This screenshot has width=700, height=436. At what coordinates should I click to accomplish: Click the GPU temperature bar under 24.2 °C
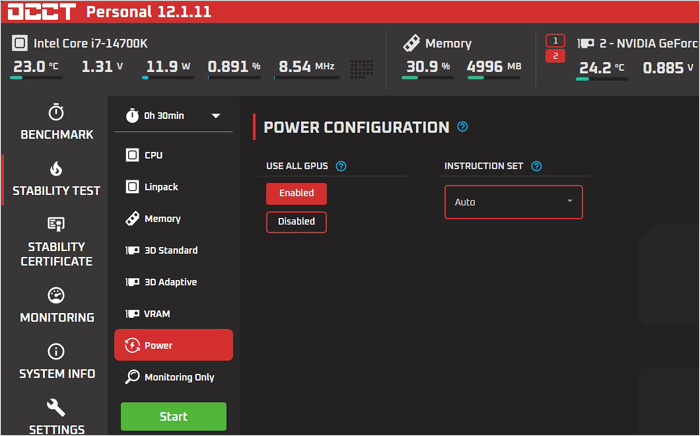pos(602,79)
